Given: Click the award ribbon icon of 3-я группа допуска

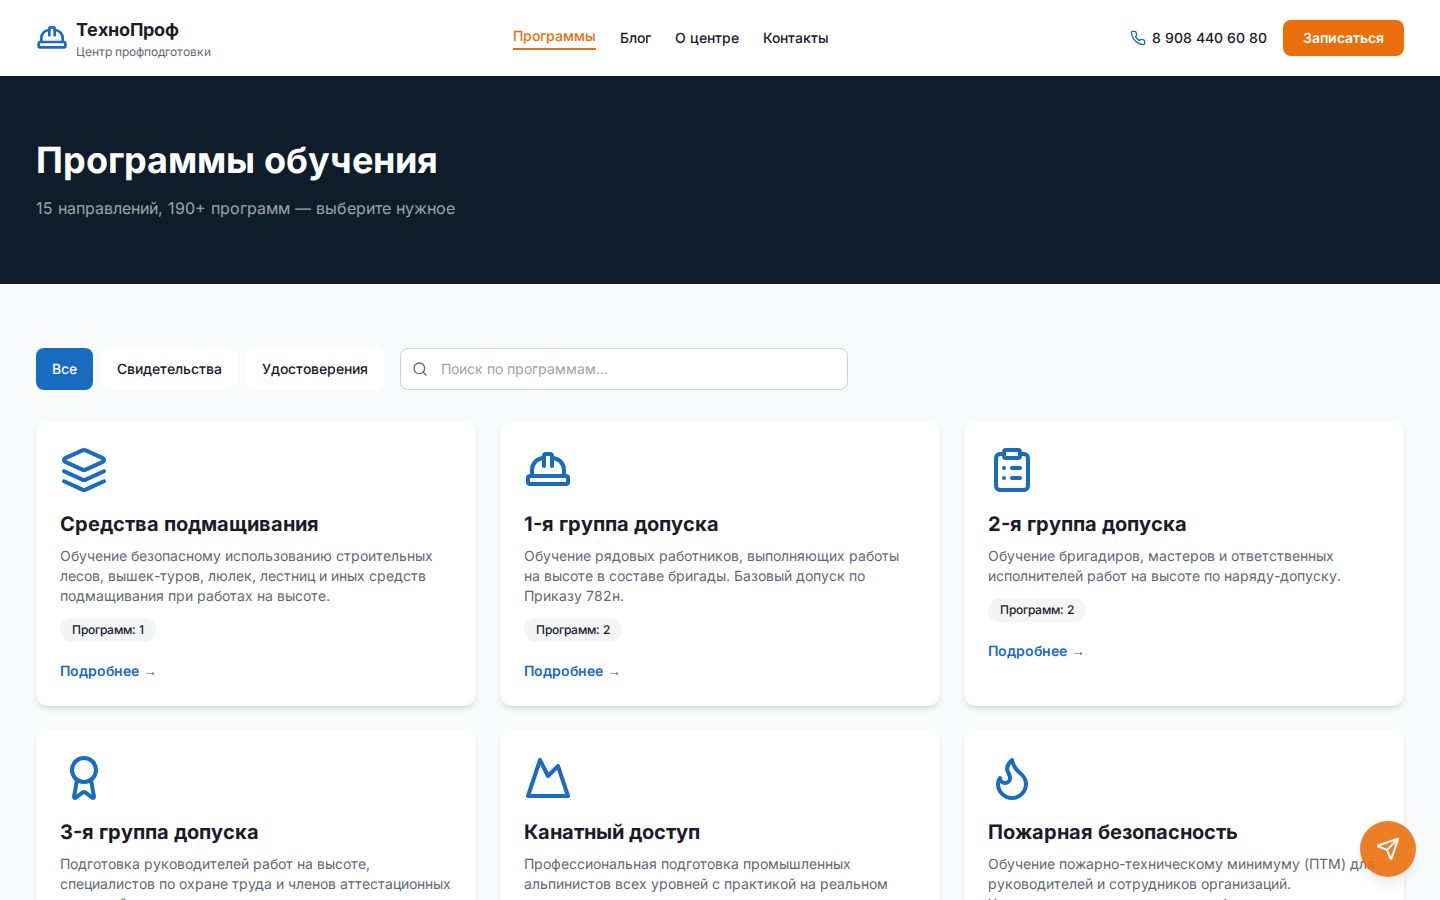Looking at the screenshot, I should coord(84,778).
